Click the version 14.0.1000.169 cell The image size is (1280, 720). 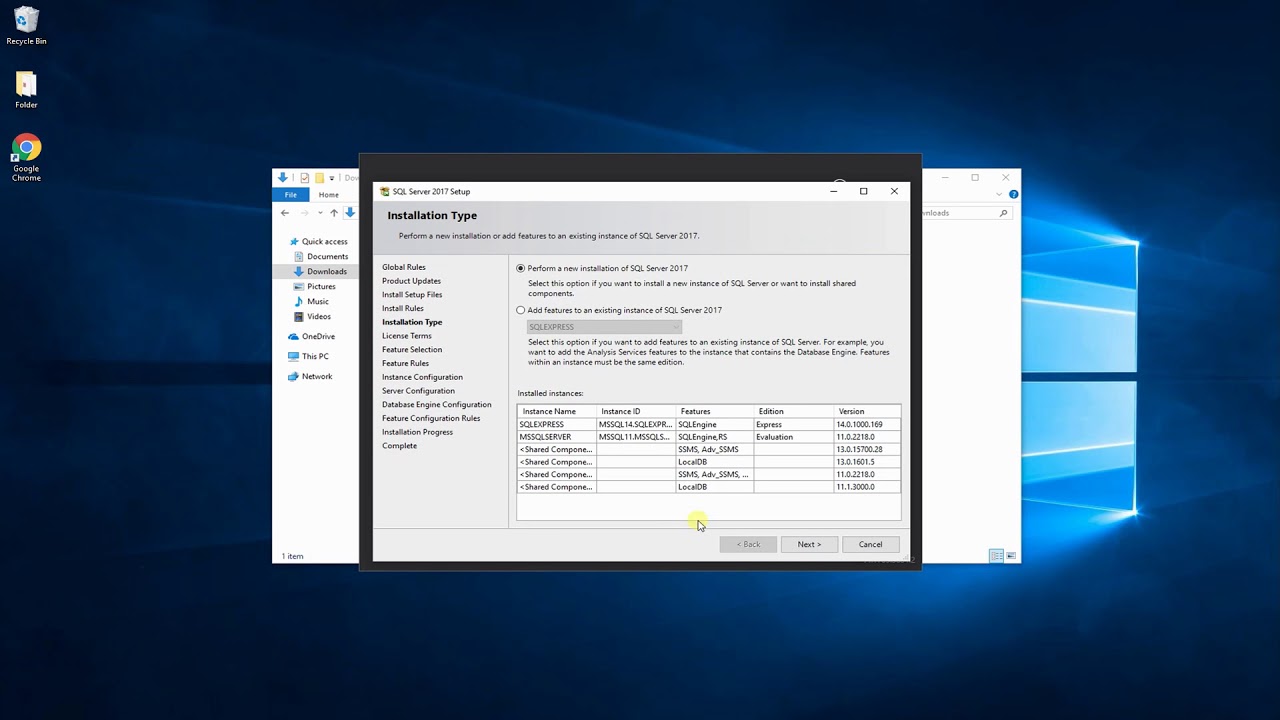pos(867,424)
